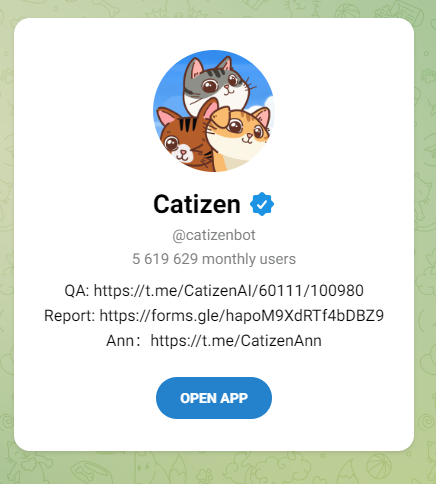Viewport: 436px width, 484px height.
Task: Launch the bot with OPEN APP
Action: pyautogui.click(x=214, y=398)
